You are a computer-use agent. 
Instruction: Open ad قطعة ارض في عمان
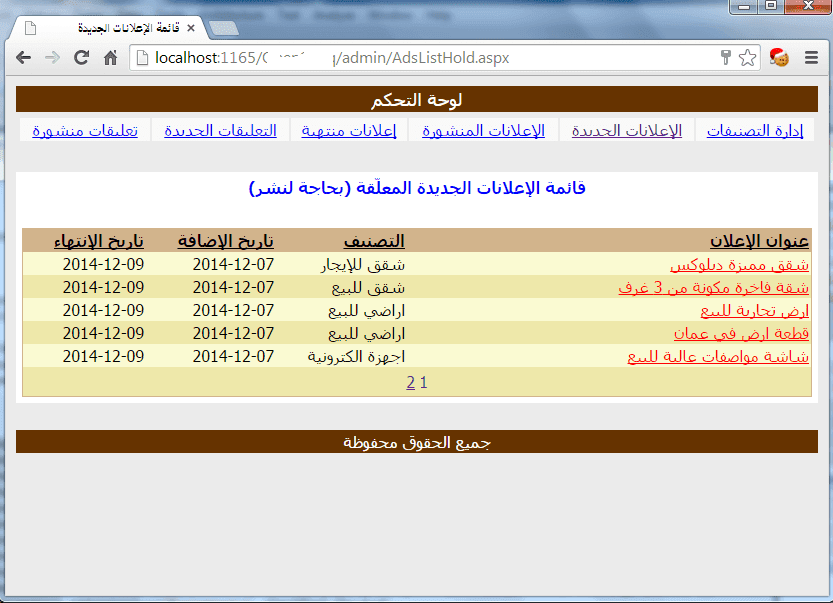[x=741, y=333]
